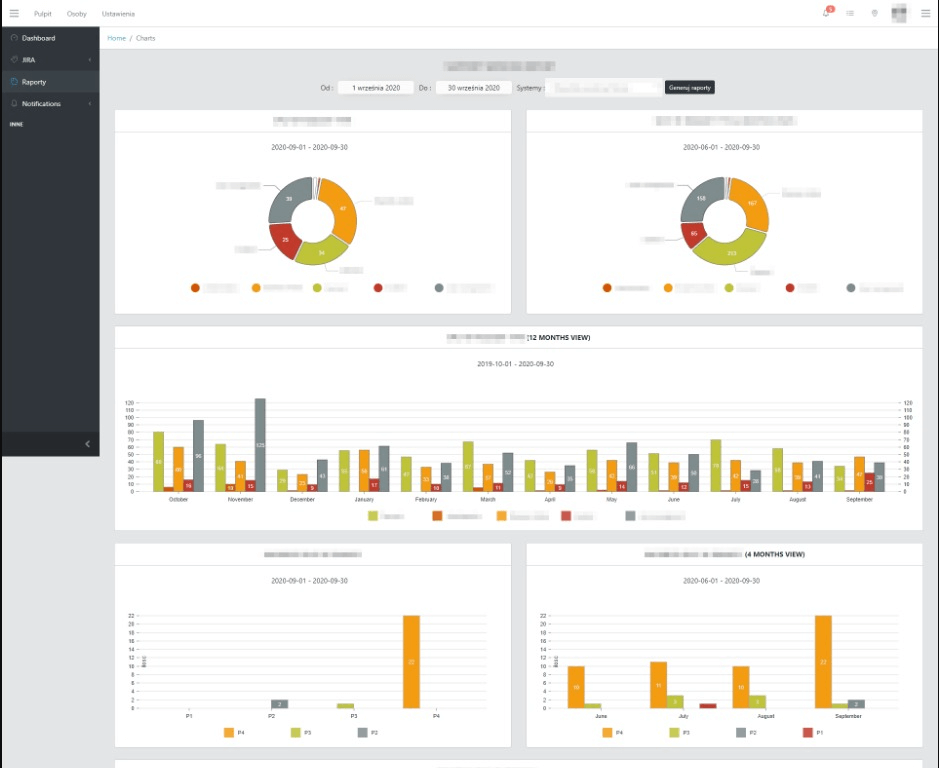Select Notifications in the sidebar
This screenshot has height=768, width=939.
click(50, 104)
